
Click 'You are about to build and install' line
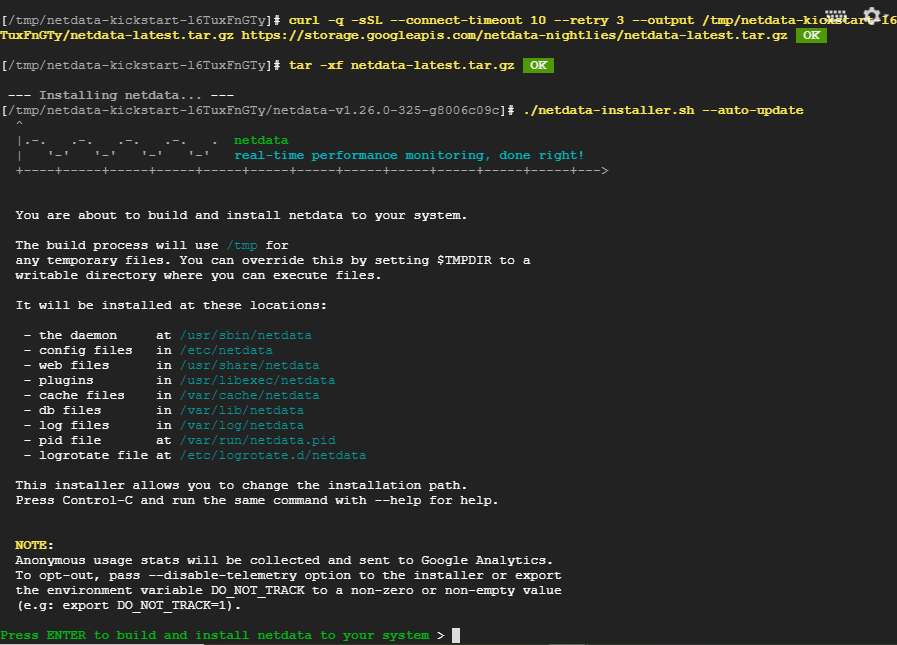241,215
